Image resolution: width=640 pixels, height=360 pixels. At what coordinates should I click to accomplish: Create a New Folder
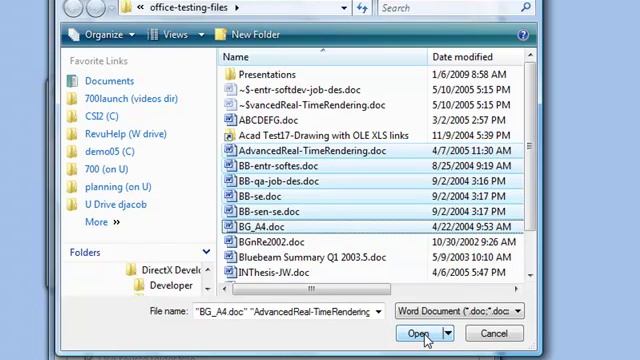click(x=247, y=35)
